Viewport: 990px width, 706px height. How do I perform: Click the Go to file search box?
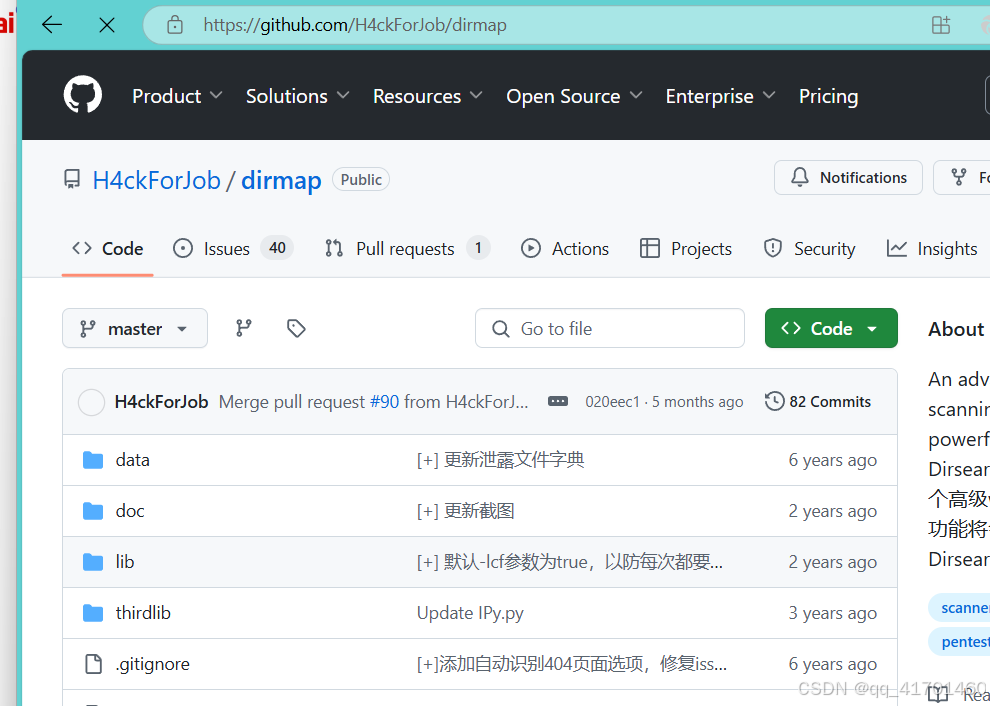610,328
